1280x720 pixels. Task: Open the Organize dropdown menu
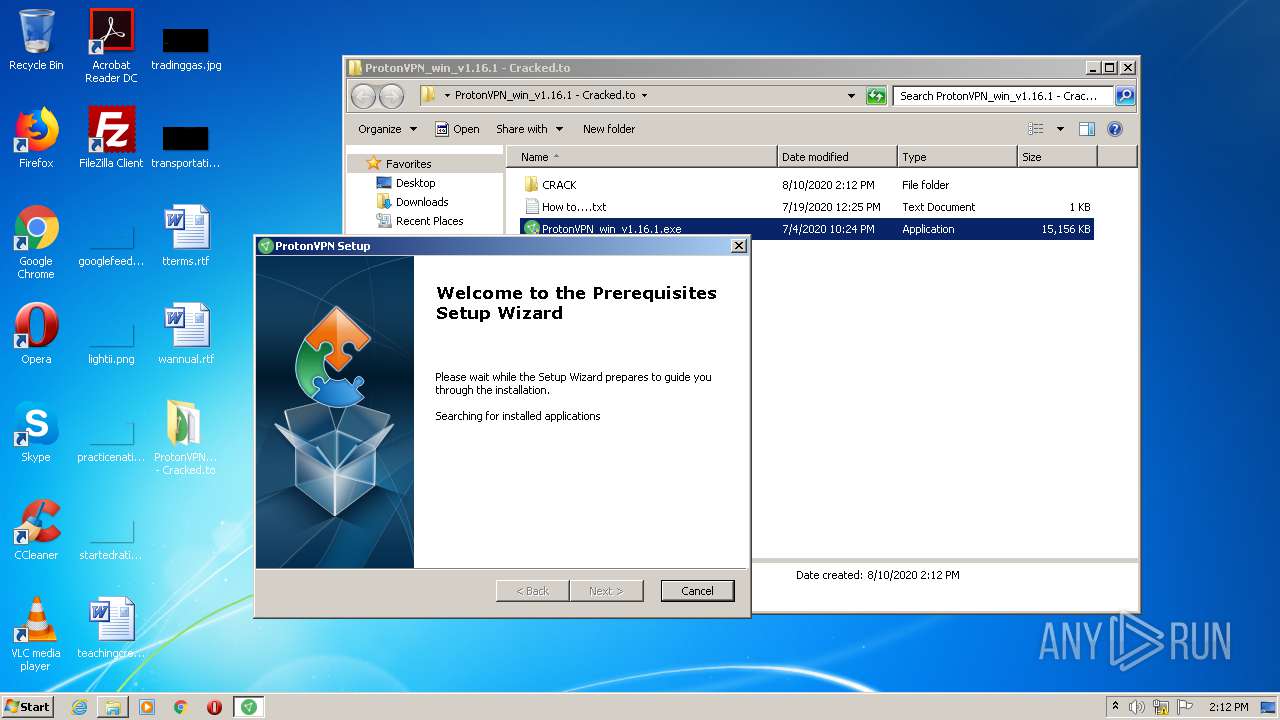[x=387, y=129]
